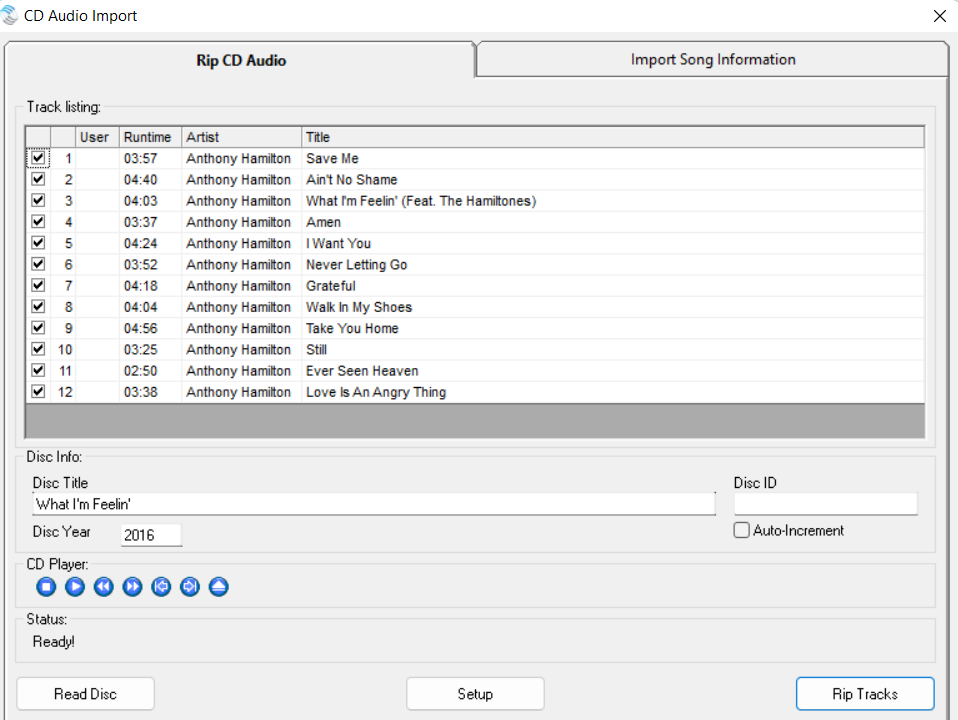Screen dimensions: 958x720
Task: Start ripping with Rip Tracks button
Action: pyautogui.click(x=865, y=694)
